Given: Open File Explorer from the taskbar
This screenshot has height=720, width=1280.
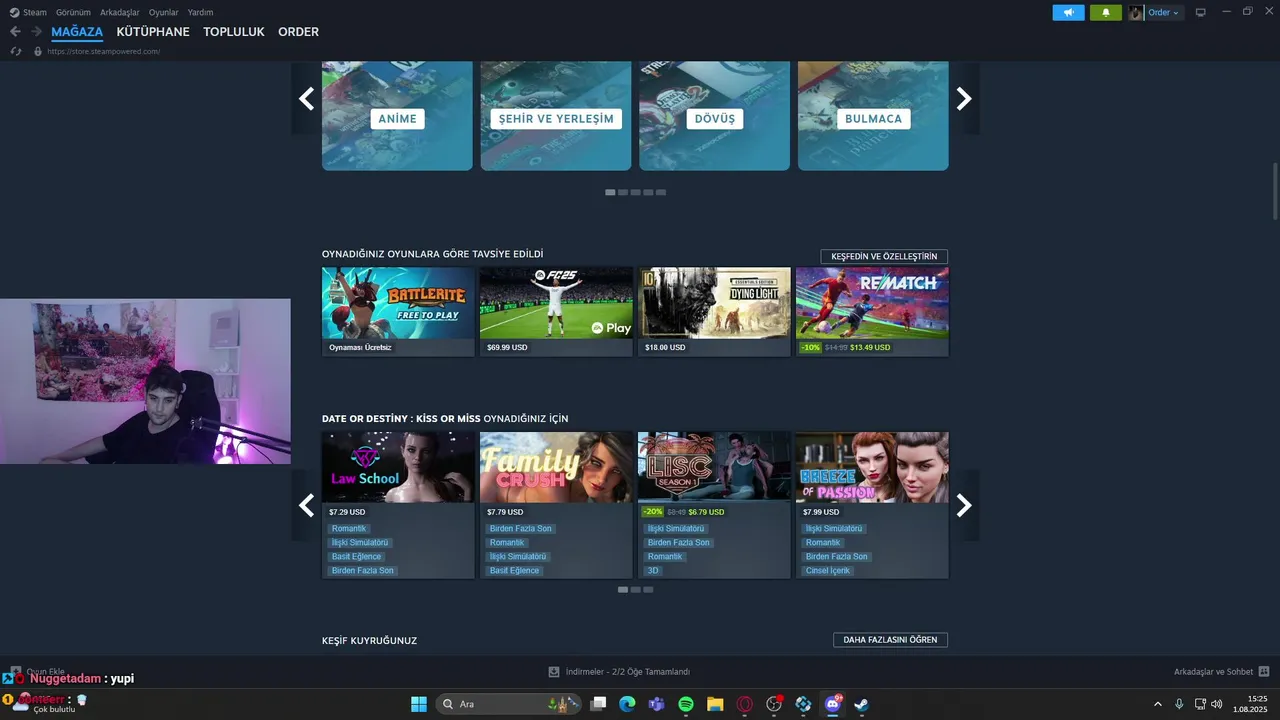Looking at the screenshot, I should coord(715,704).
